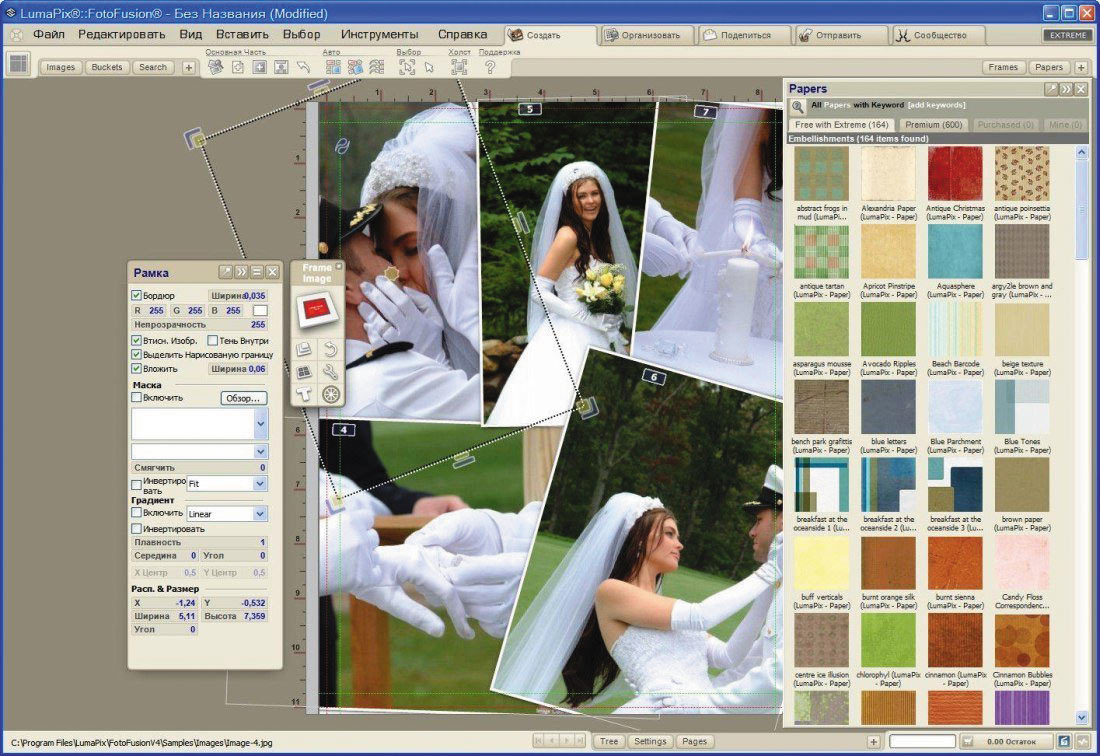Image resolution: width=1100 pixels, height=756 pixels.
Task: Switch to the Организовать tab
Action: click(646, 35)
